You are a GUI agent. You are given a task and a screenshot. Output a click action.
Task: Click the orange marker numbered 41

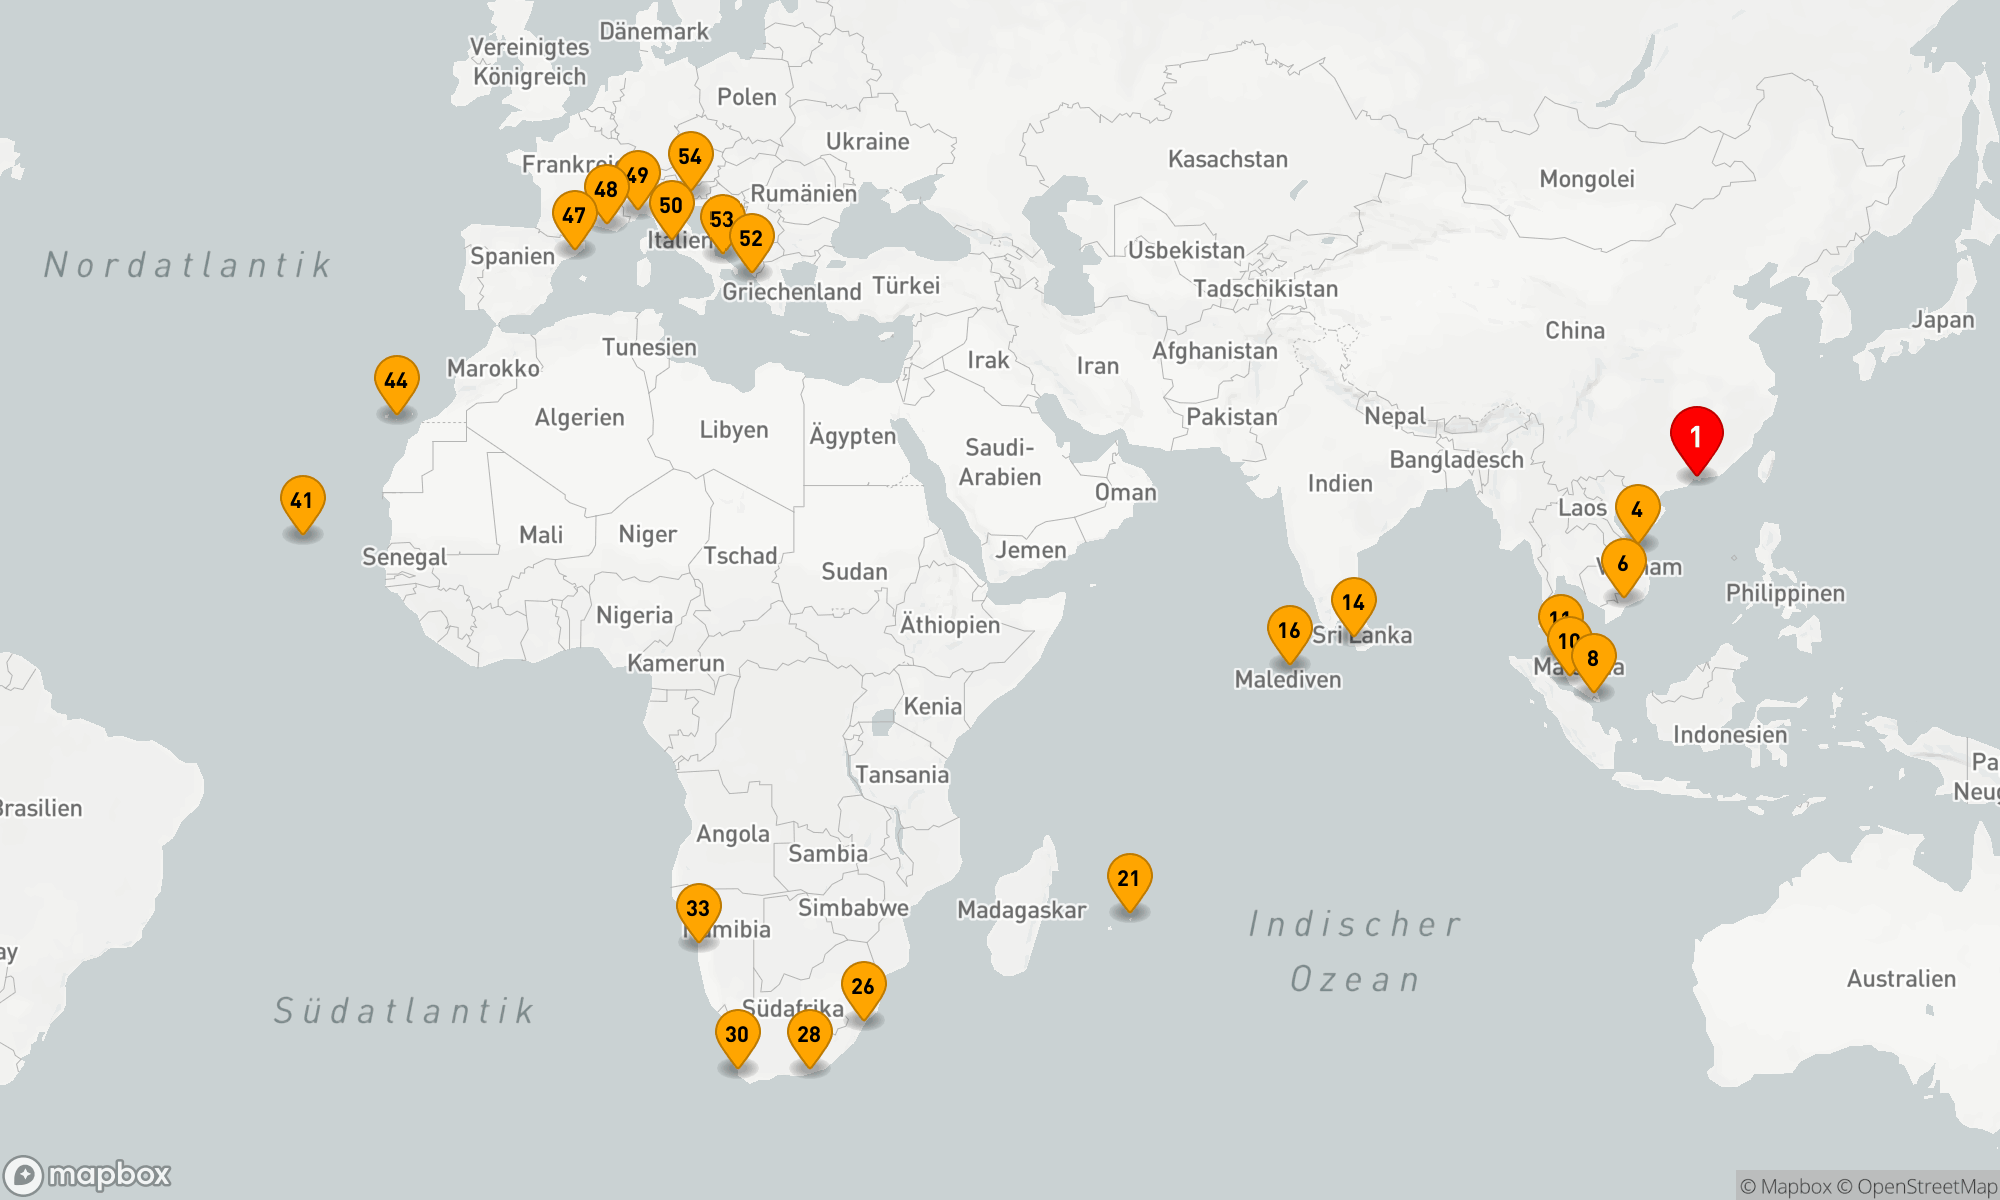click(302, 501)
